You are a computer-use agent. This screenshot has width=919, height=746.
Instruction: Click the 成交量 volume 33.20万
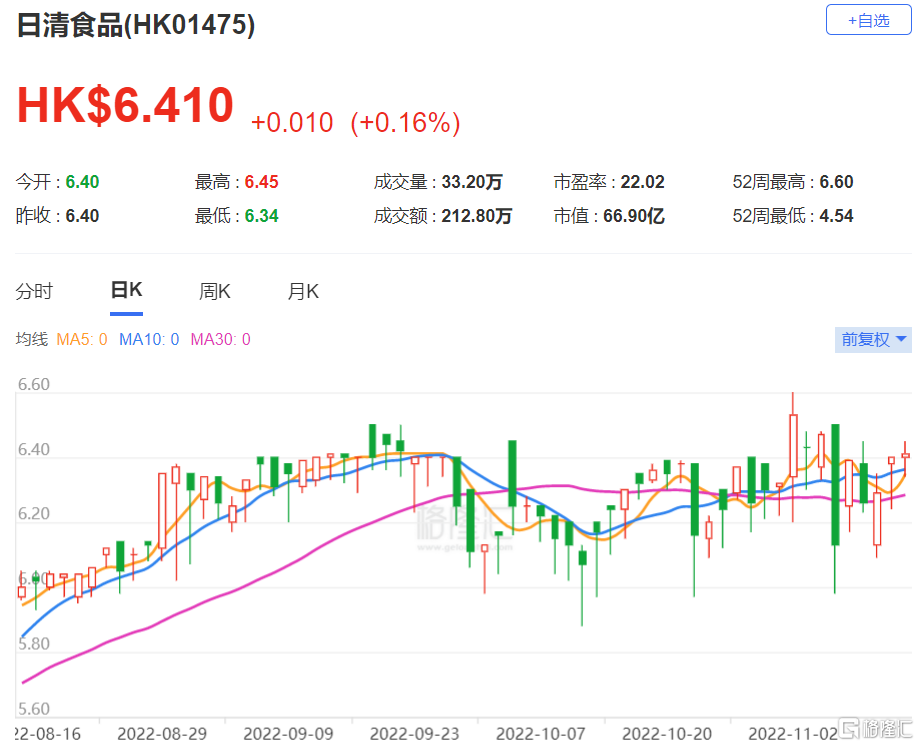click(472, 182)
